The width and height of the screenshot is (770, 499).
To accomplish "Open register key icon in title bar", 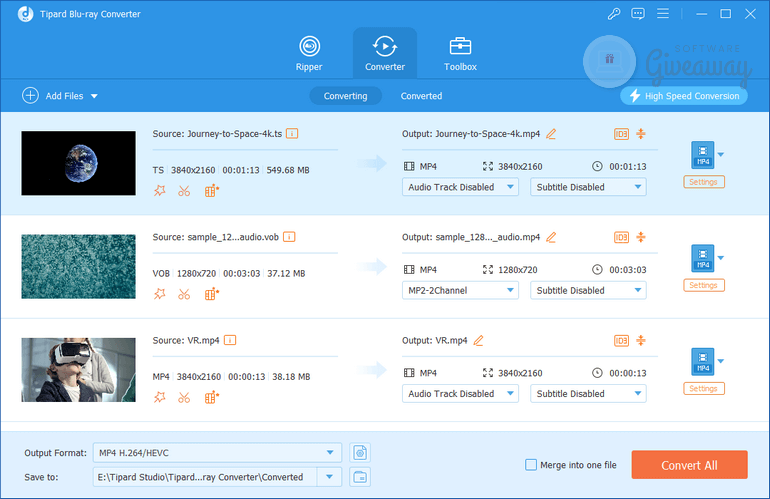I will tap(614, 14).
